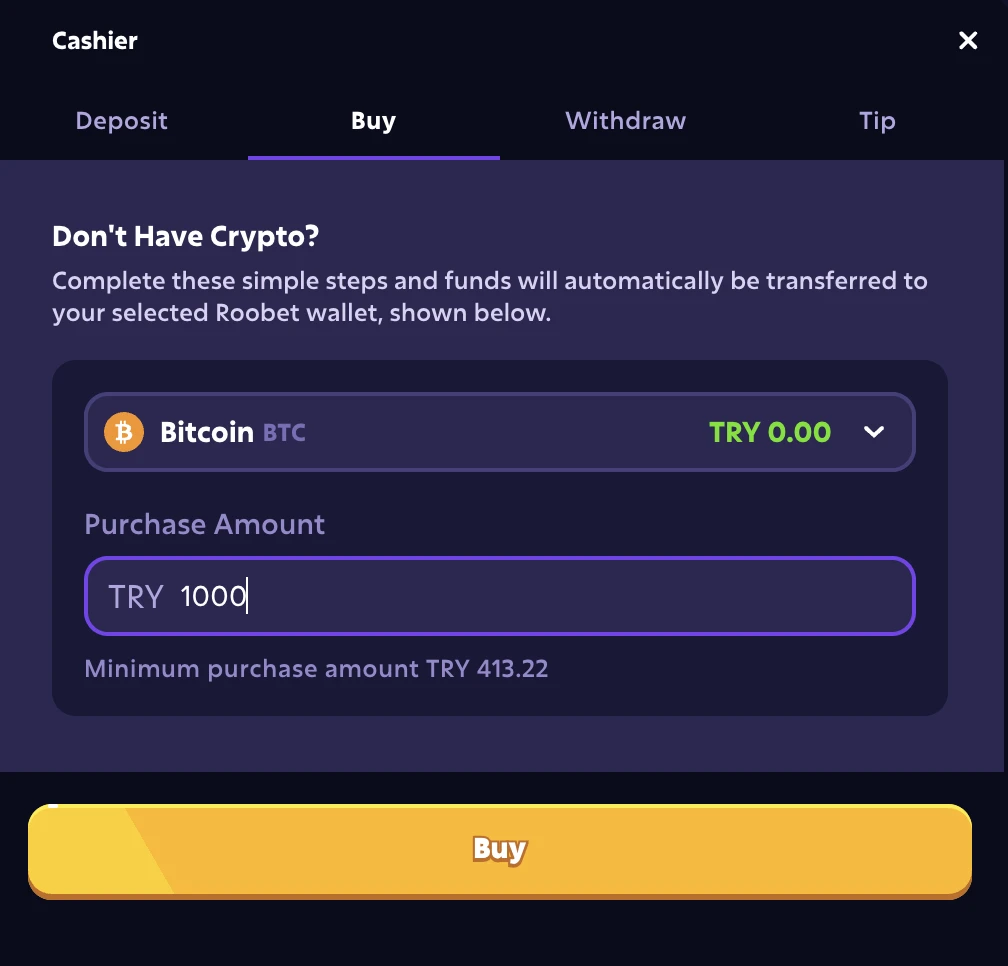The width and height of the screenshot is (1008, 966).
Task: Click the Cashier title text
Action: [x=94, y=40]
